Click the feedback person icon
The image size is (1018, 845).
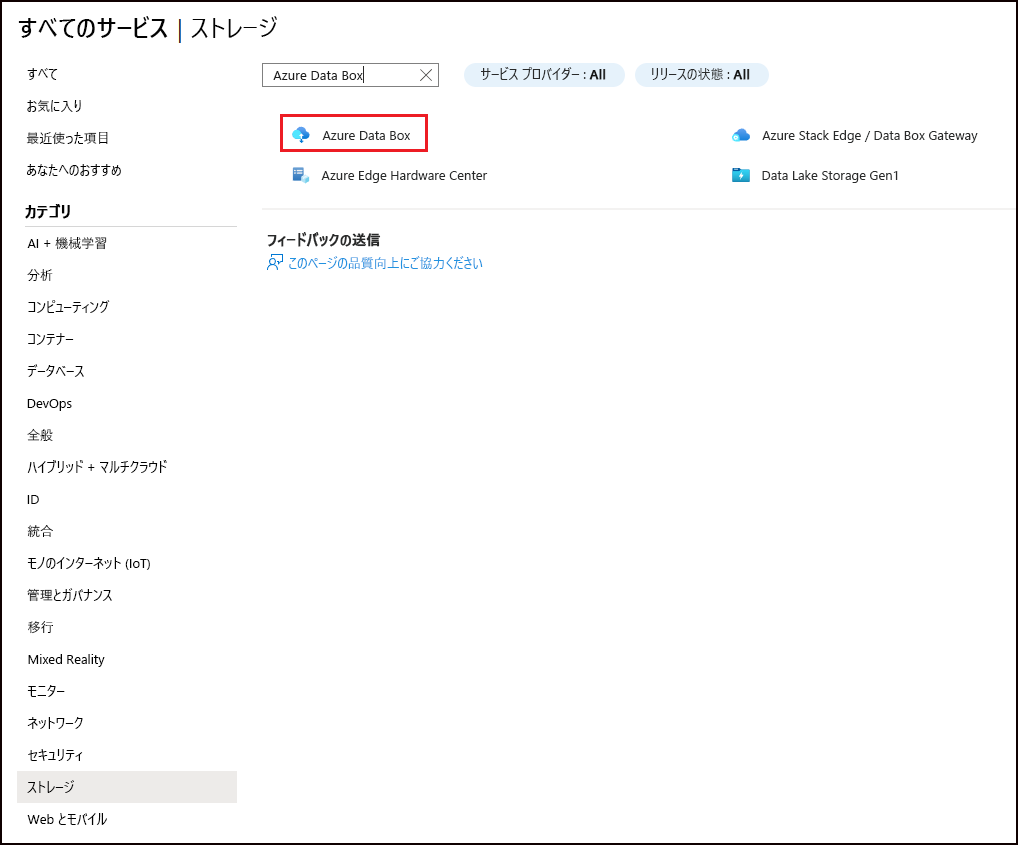tap(275, 263)
